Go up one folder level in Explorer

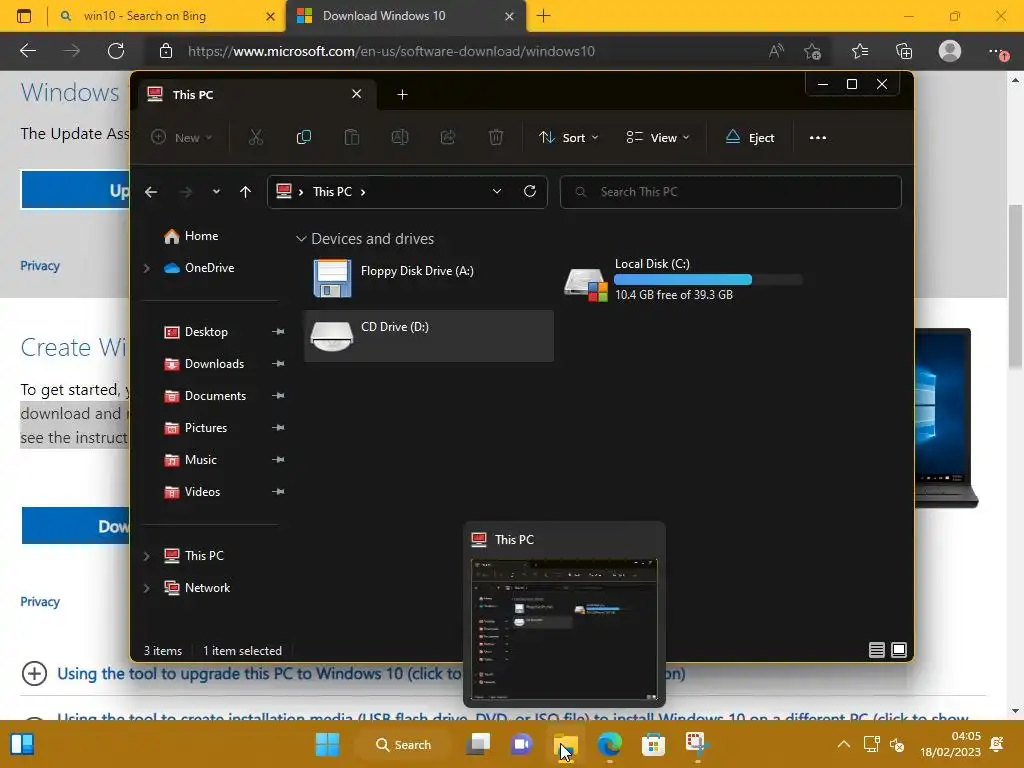tap(246, 192)
